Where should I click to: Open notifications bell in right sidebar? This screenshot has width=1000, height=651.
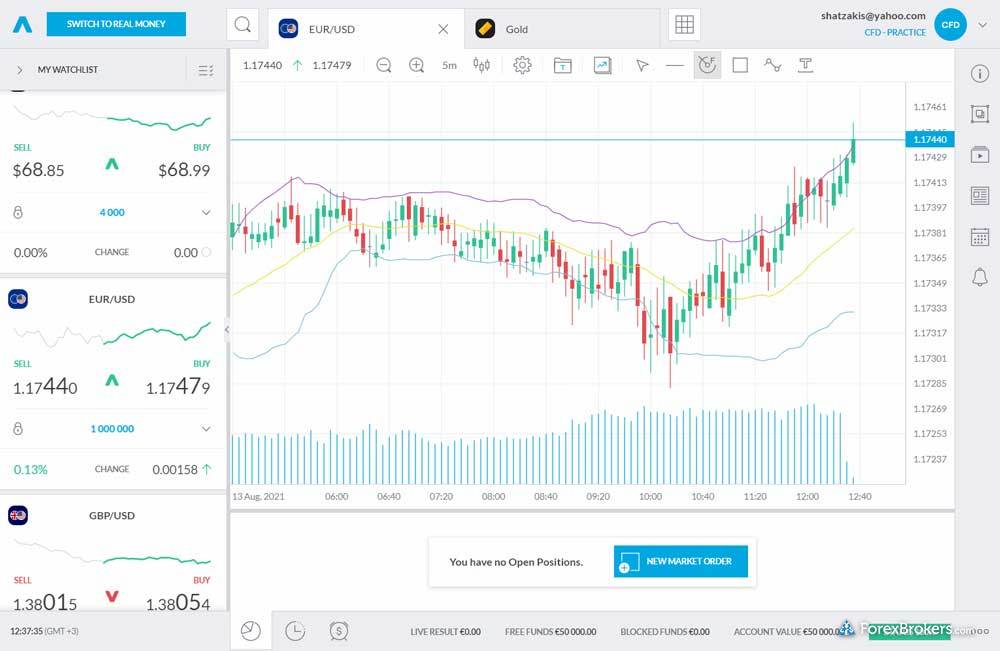pyautogui.click(x=979, y=277)
